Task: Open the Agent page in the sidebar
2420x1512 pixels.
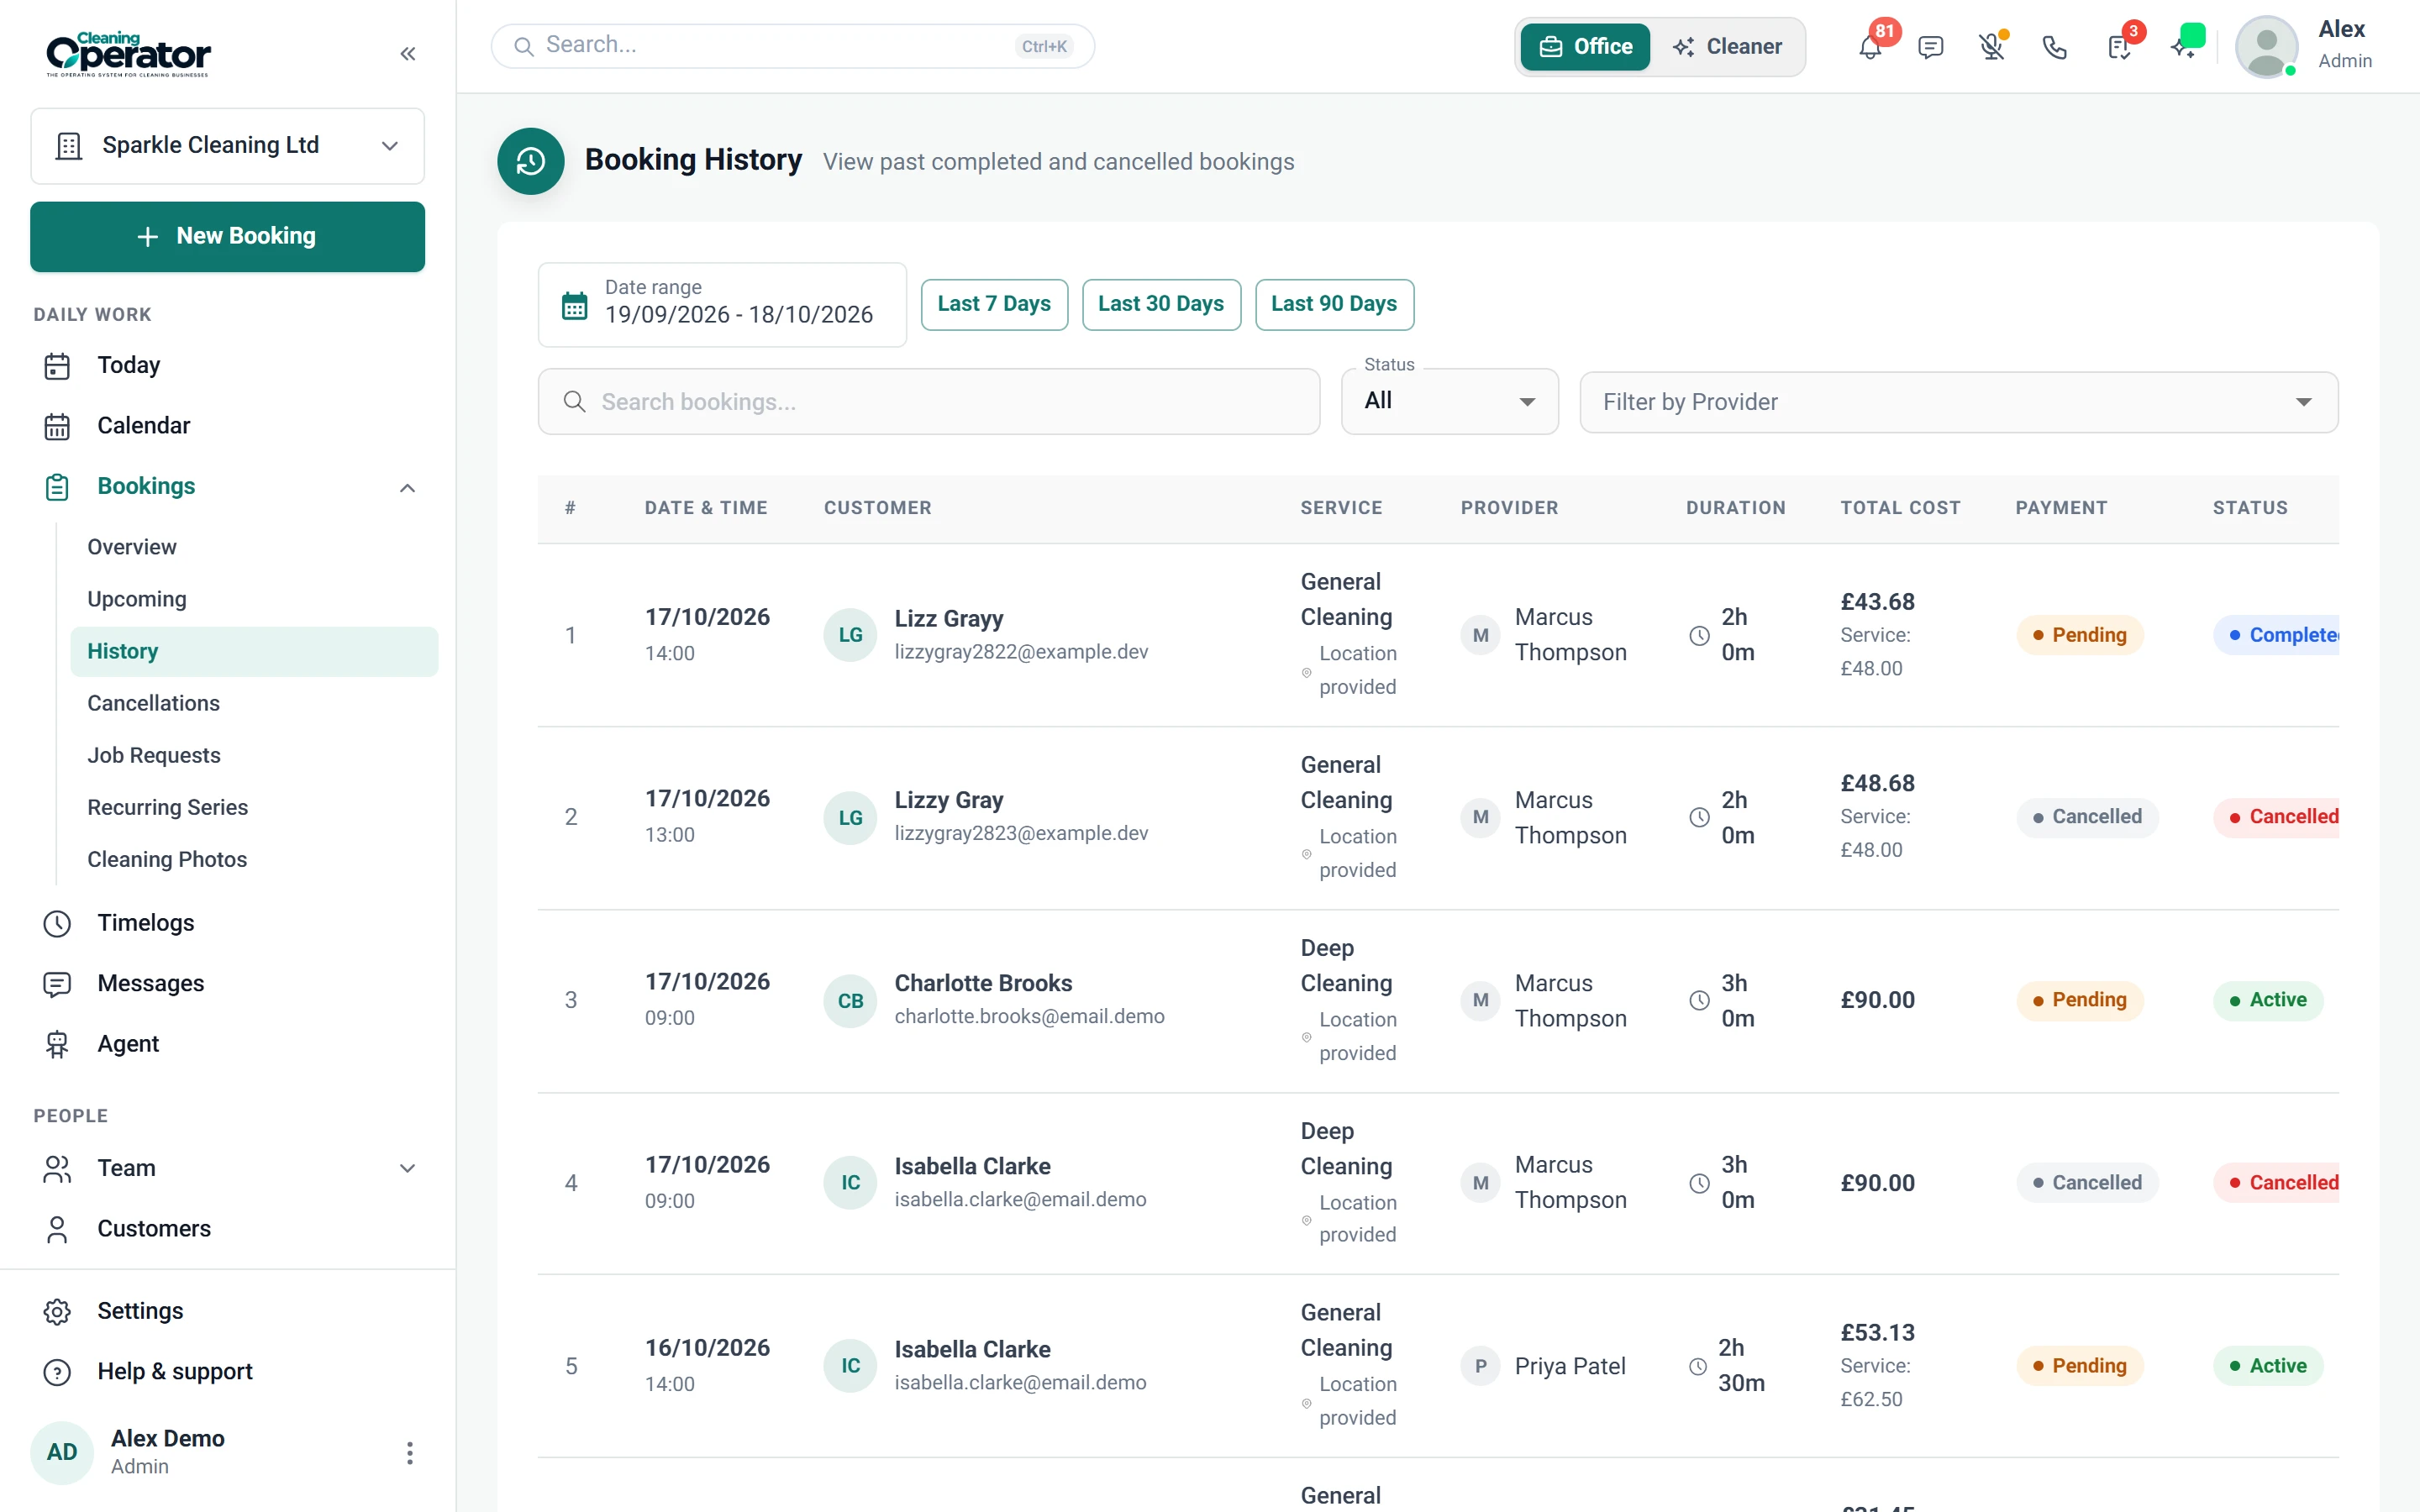Action: point(228,1044)
